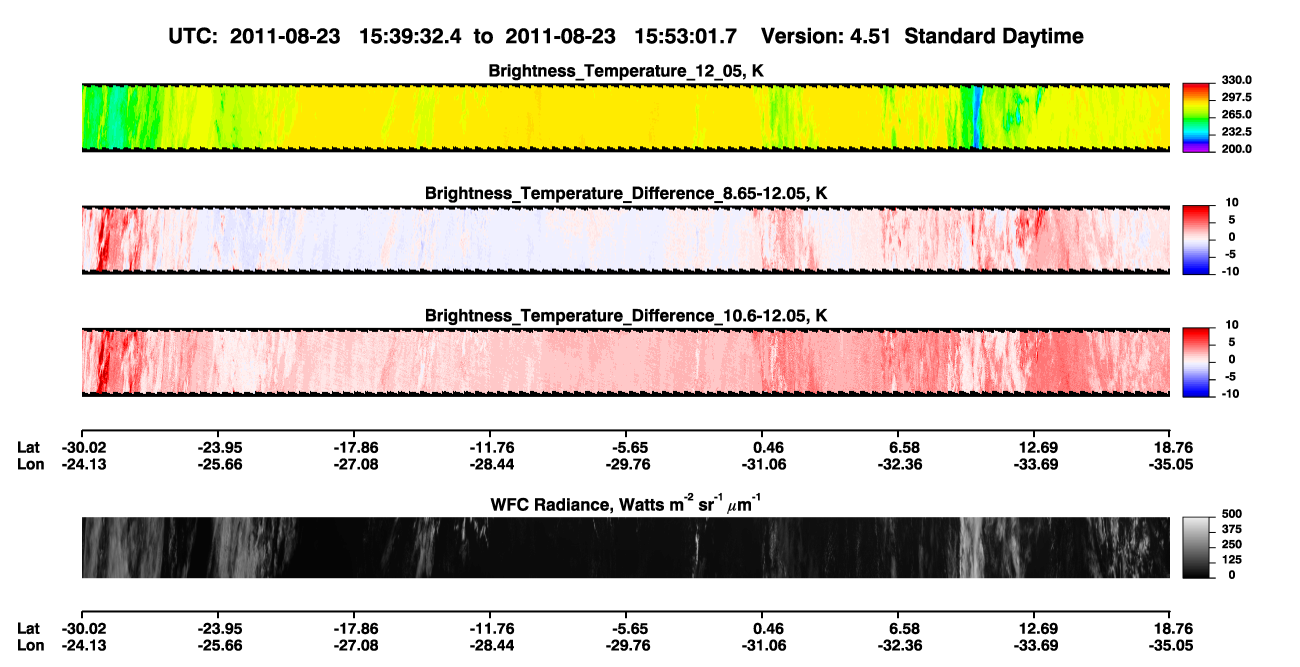This screenshot has height=667, width=1300.
Task: Click the bottom axis latitude value -30.02
Action: click(x=82, y=628)
